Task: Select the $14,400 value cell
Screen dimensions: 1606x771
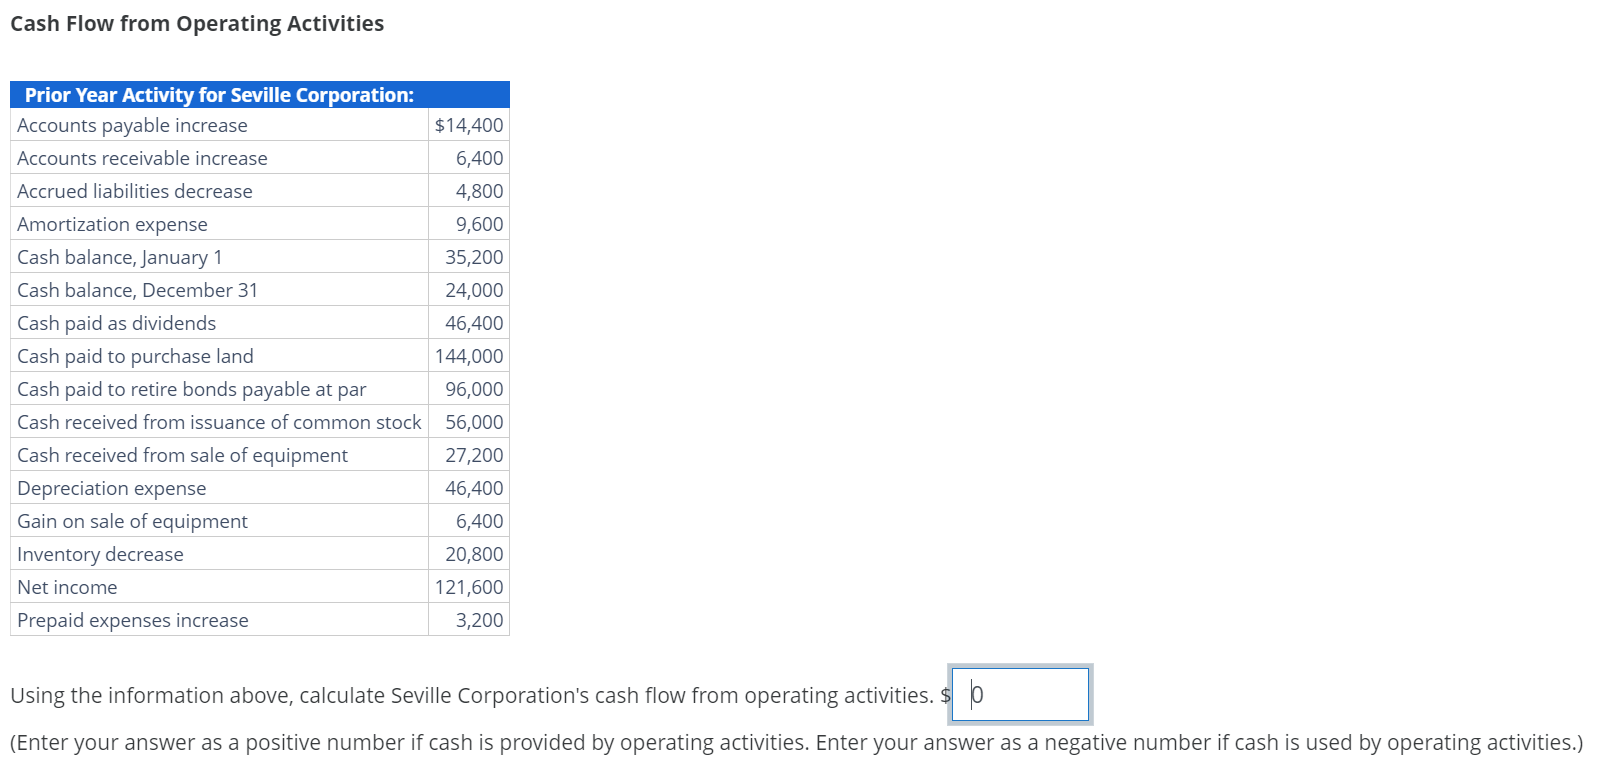Action: point(468,124)
